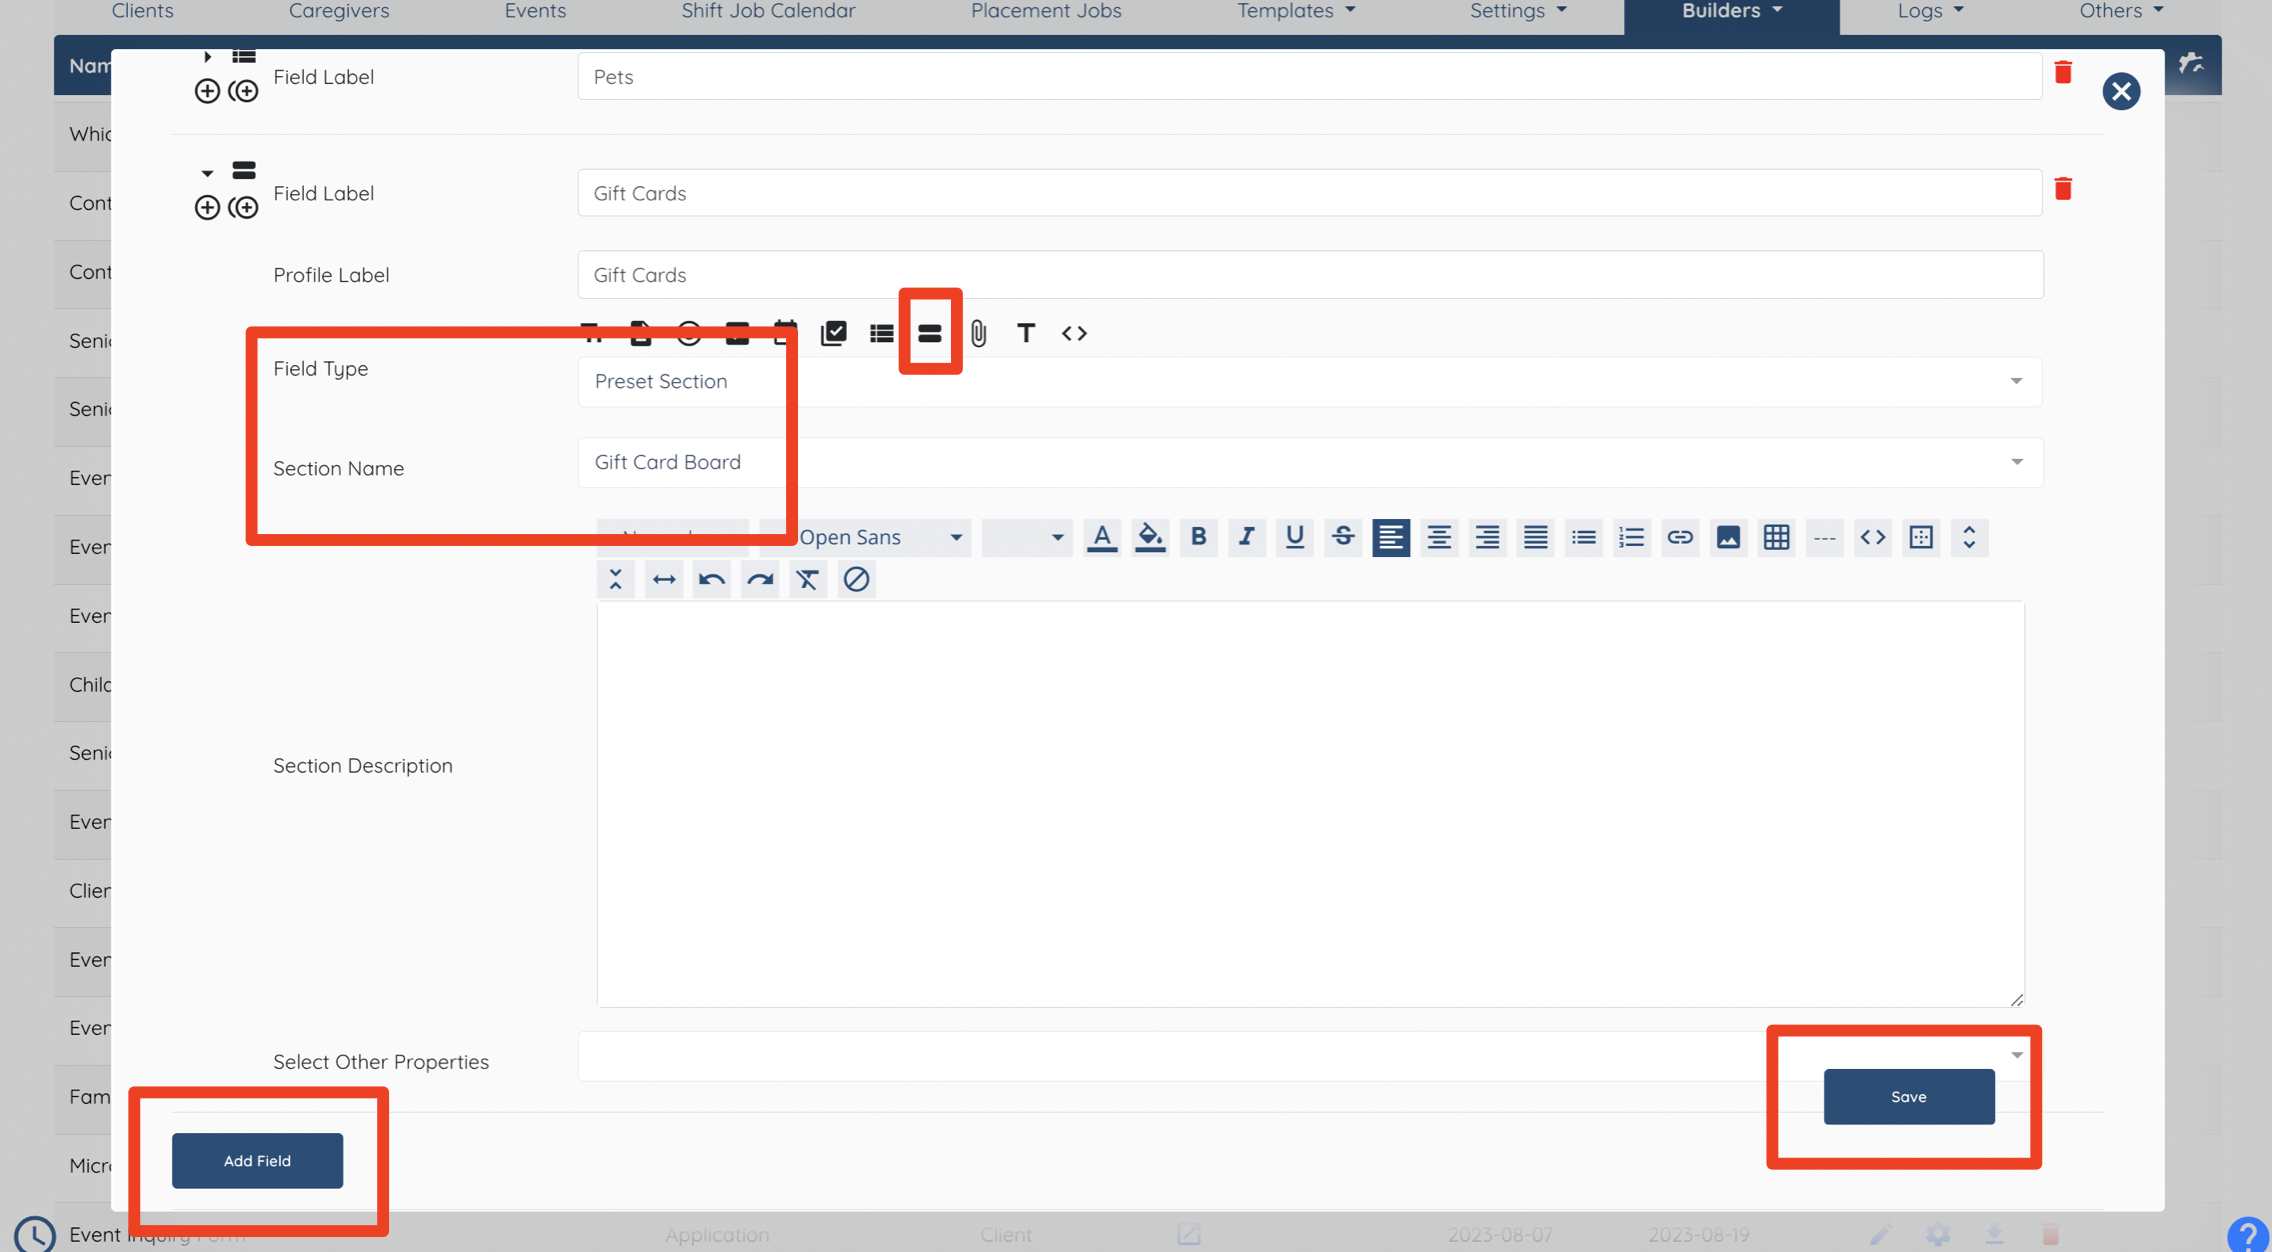Open the Others menu
The image size is (2272, 1252).
tap(2120, 11)
